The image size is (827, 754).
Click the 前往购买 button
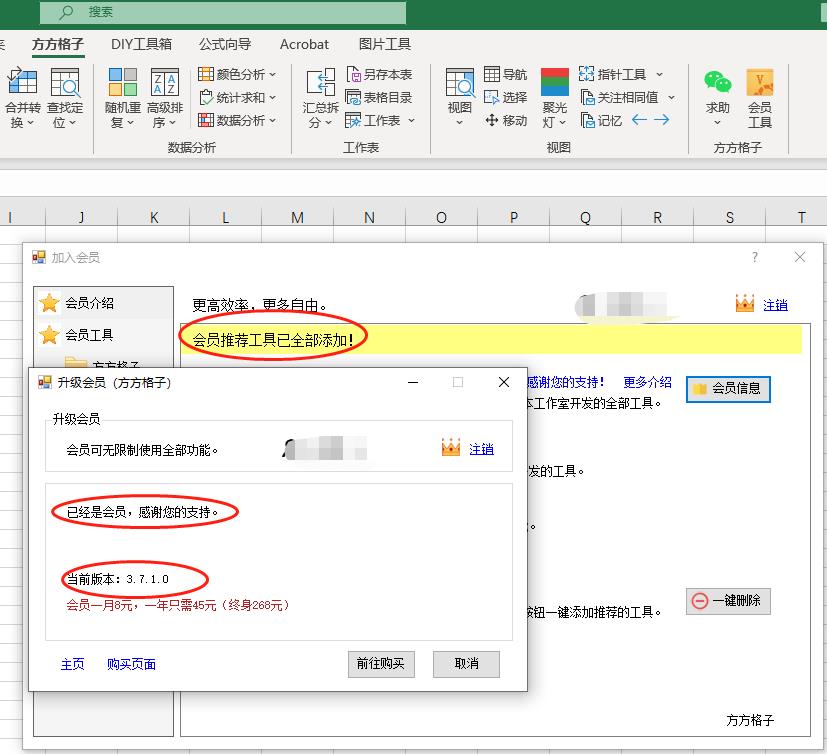[x=381, y=664]
